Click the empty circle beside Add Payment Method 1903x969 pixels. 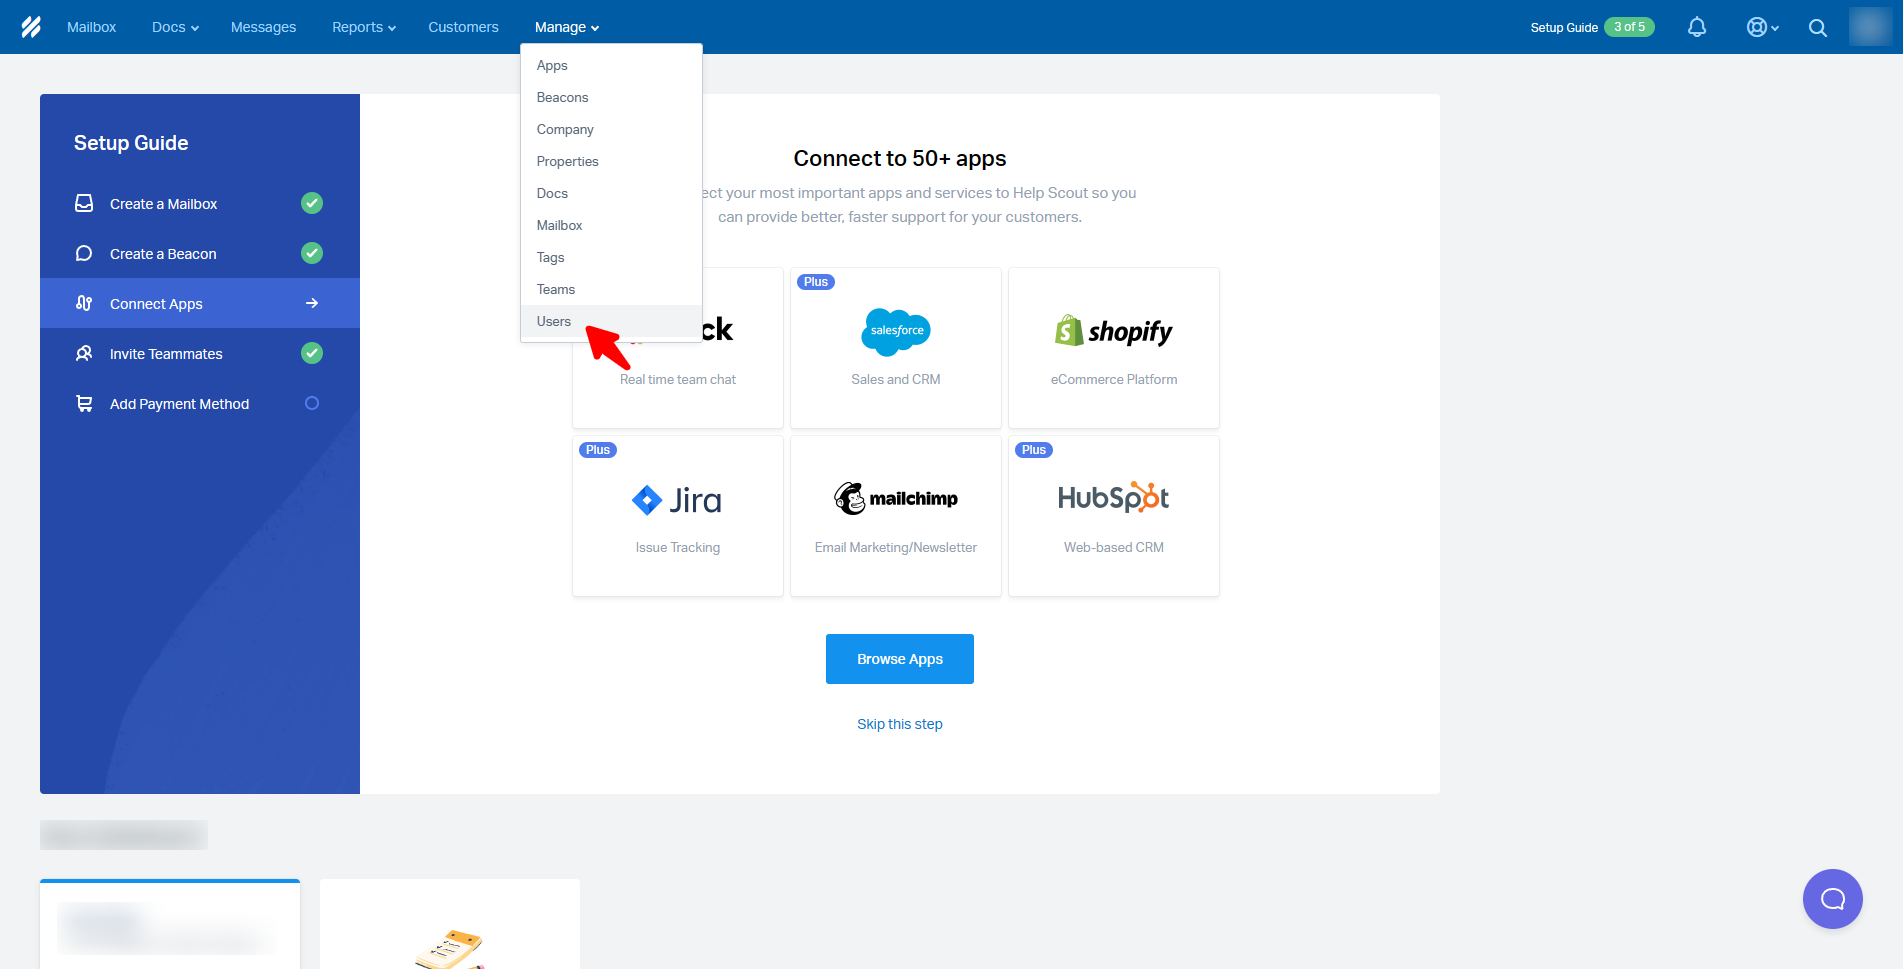pos(312,403)
